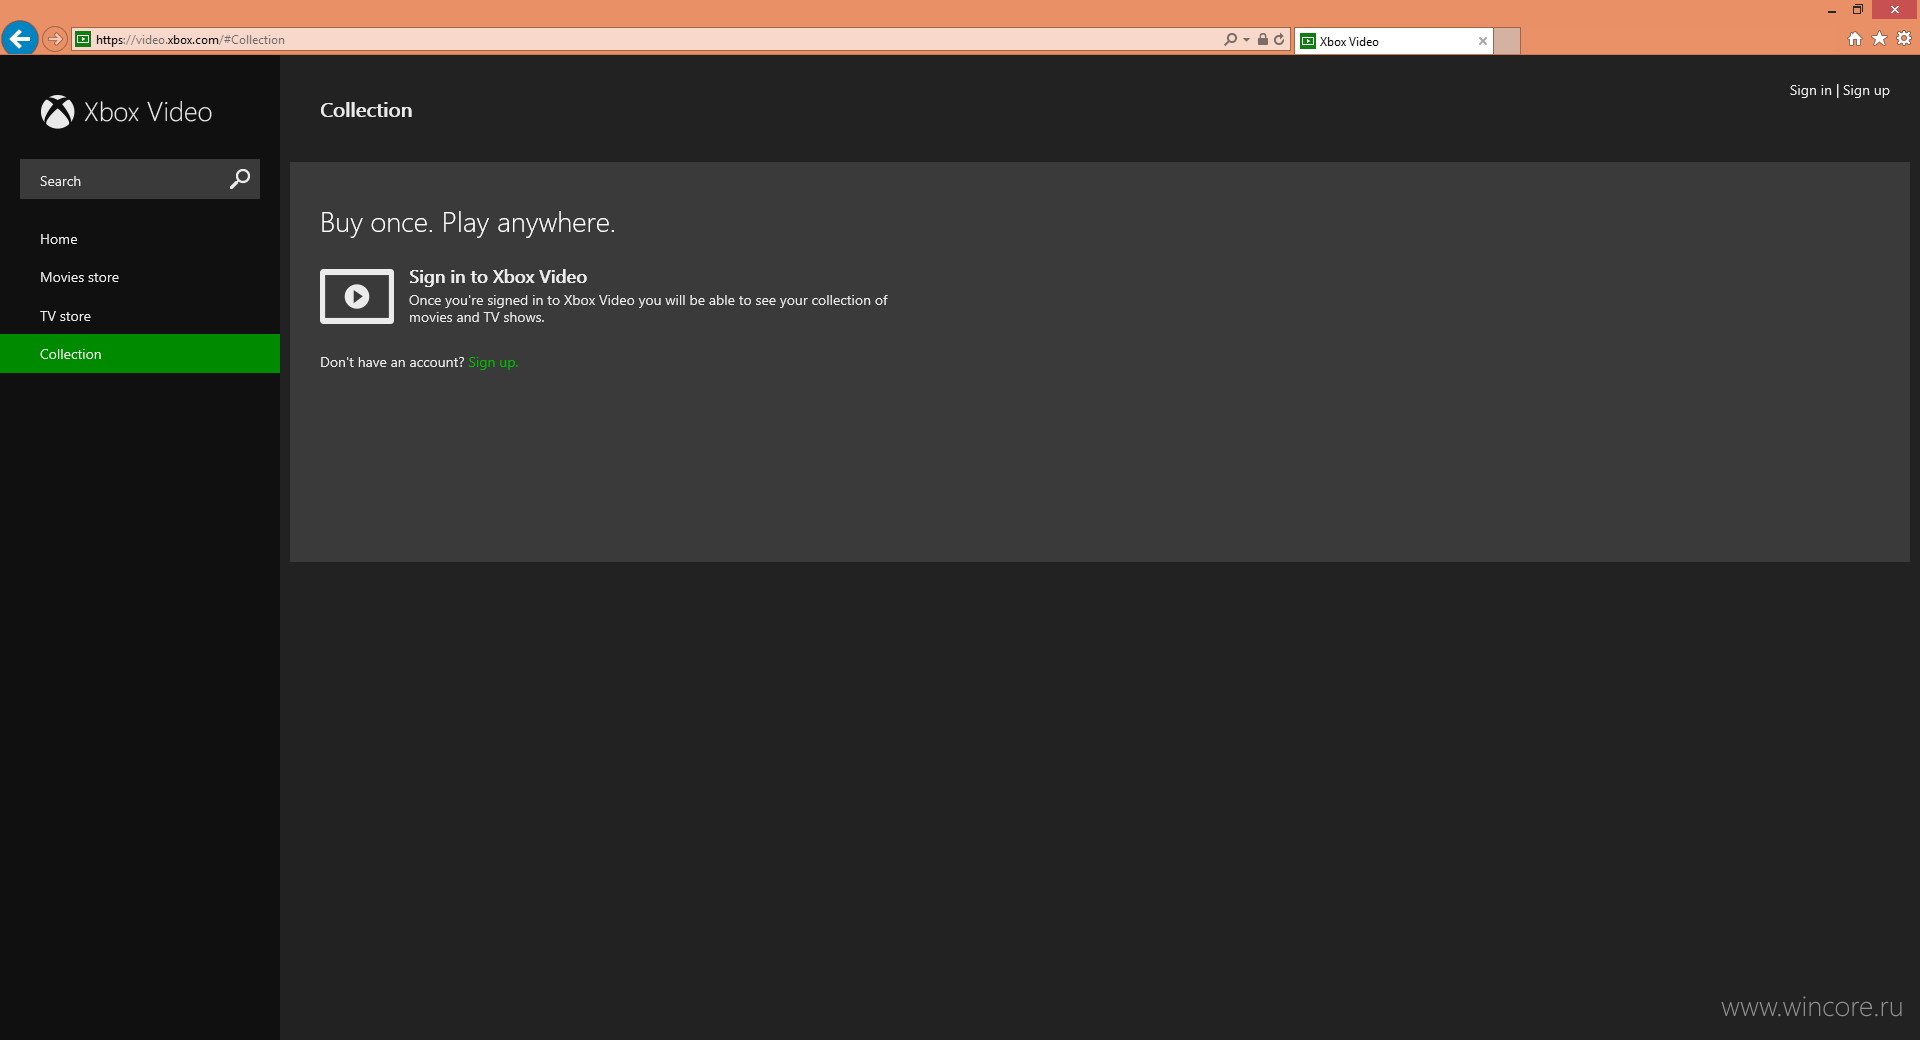Select the Xbox Video browser tab
1920x1040 pixels.
1394,41
